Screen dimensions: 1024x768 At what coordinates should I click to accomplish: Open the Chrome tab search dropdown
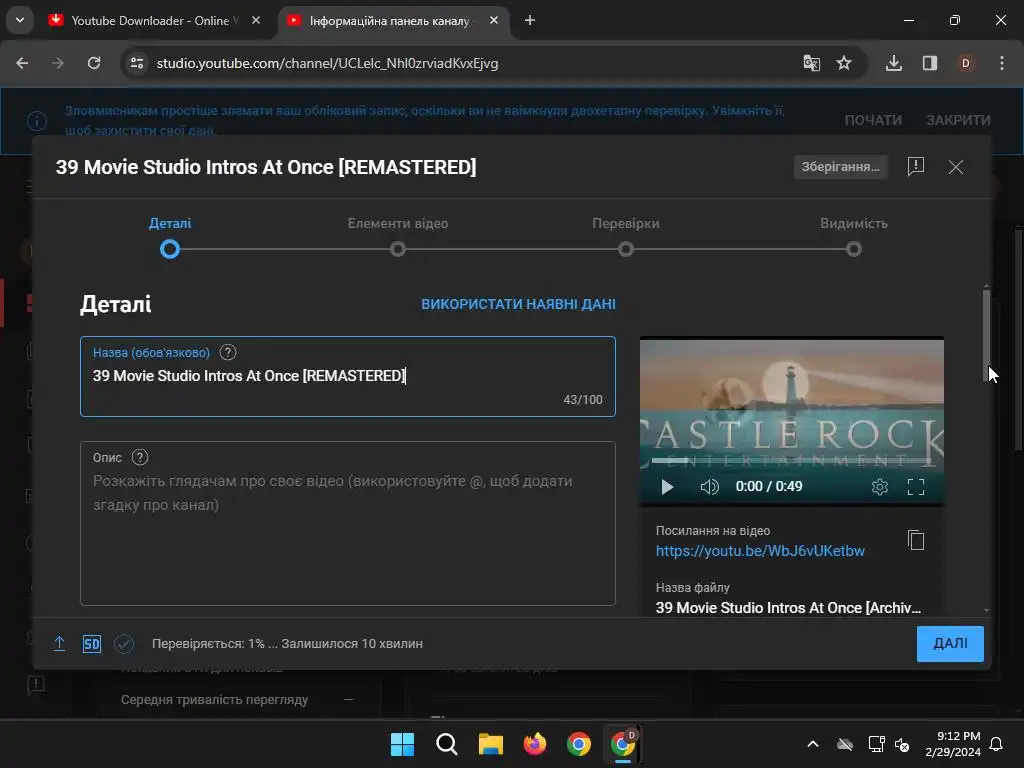click(19, 20)
